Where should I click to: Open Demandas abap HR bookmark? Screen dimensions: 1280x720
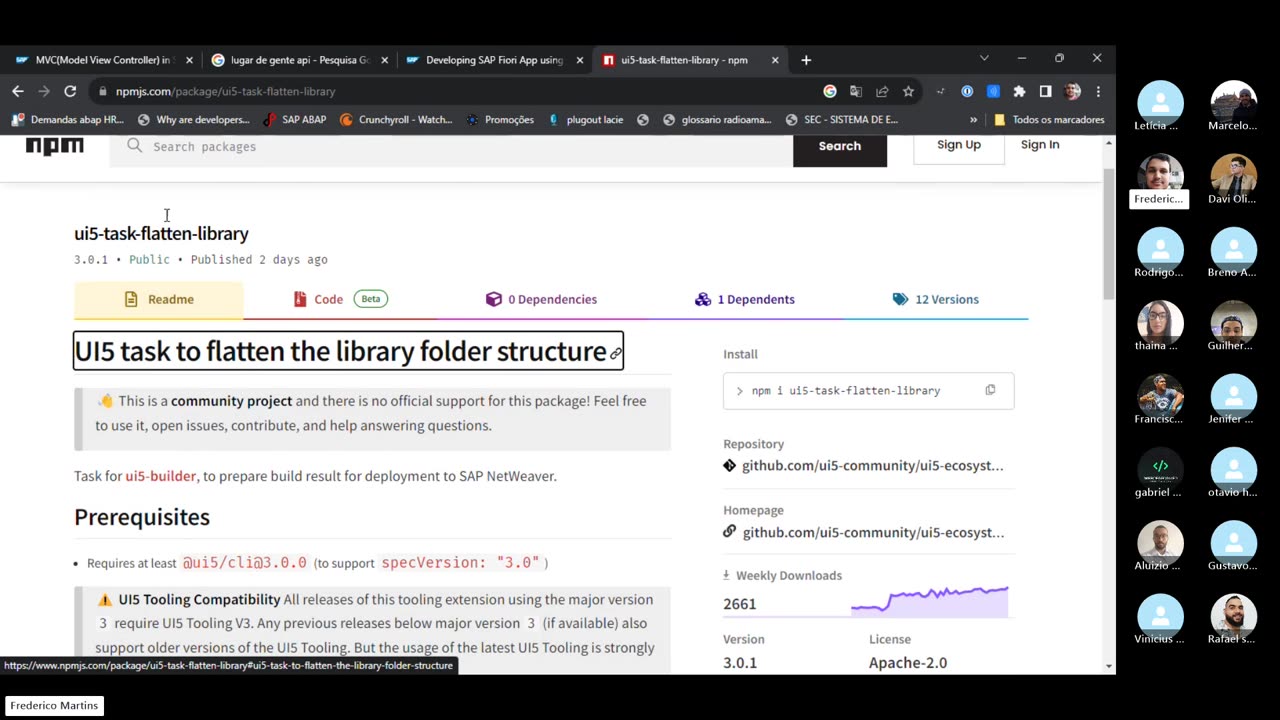[68, 120]
